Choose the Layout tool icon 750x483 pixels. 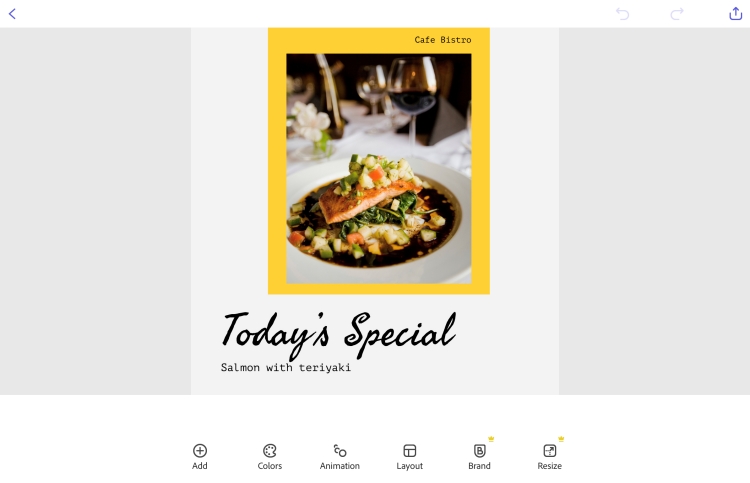point(409,450)
